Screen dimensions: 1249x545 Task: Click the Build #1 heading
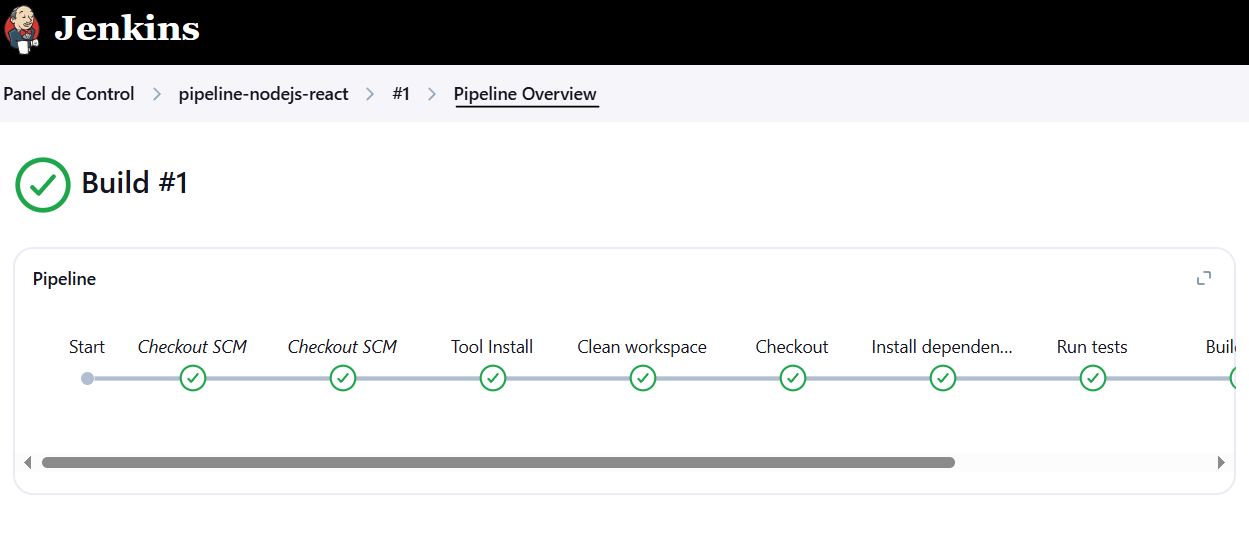click(x=135, y=183)
